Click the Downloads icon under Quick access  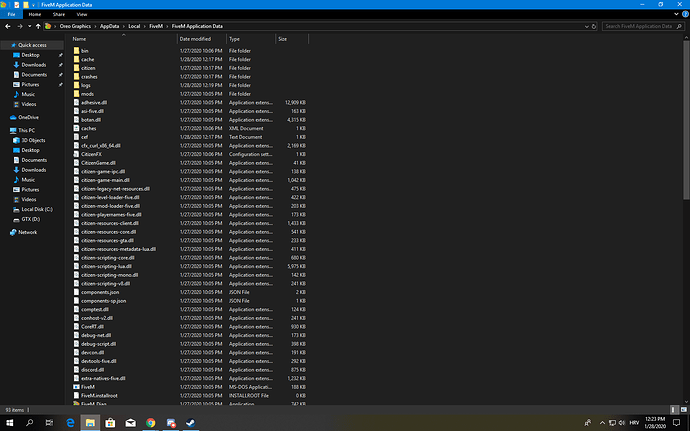coord(16,65)
